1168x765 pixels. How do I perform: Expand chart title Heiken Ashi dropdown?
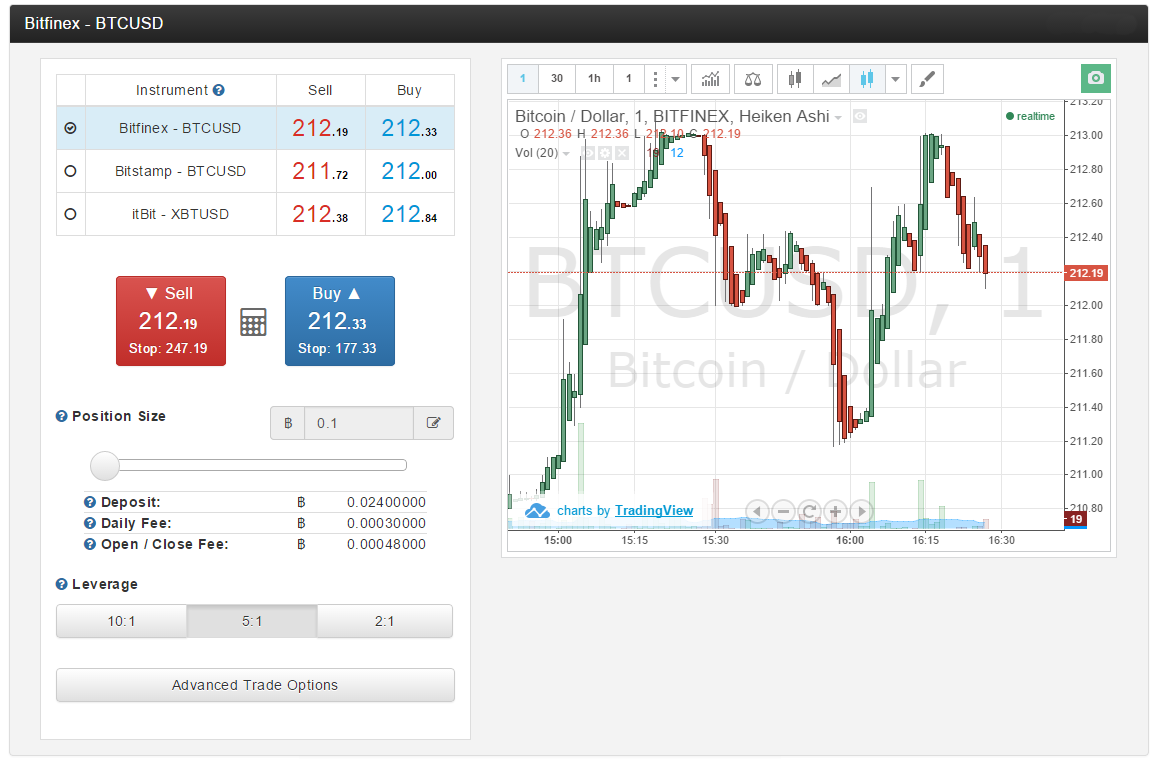(x=838, y=118)
